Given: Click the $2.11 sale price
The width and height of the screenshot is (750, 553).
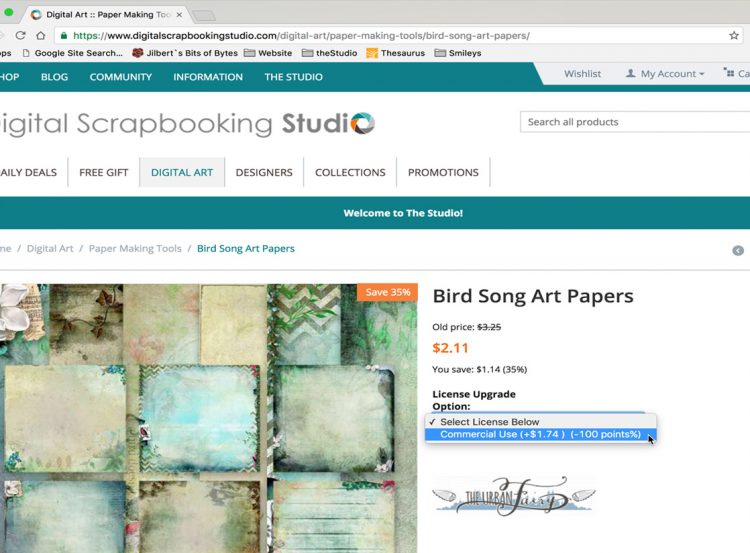Looking at the screenshot, I should click(x=450, y=348).
